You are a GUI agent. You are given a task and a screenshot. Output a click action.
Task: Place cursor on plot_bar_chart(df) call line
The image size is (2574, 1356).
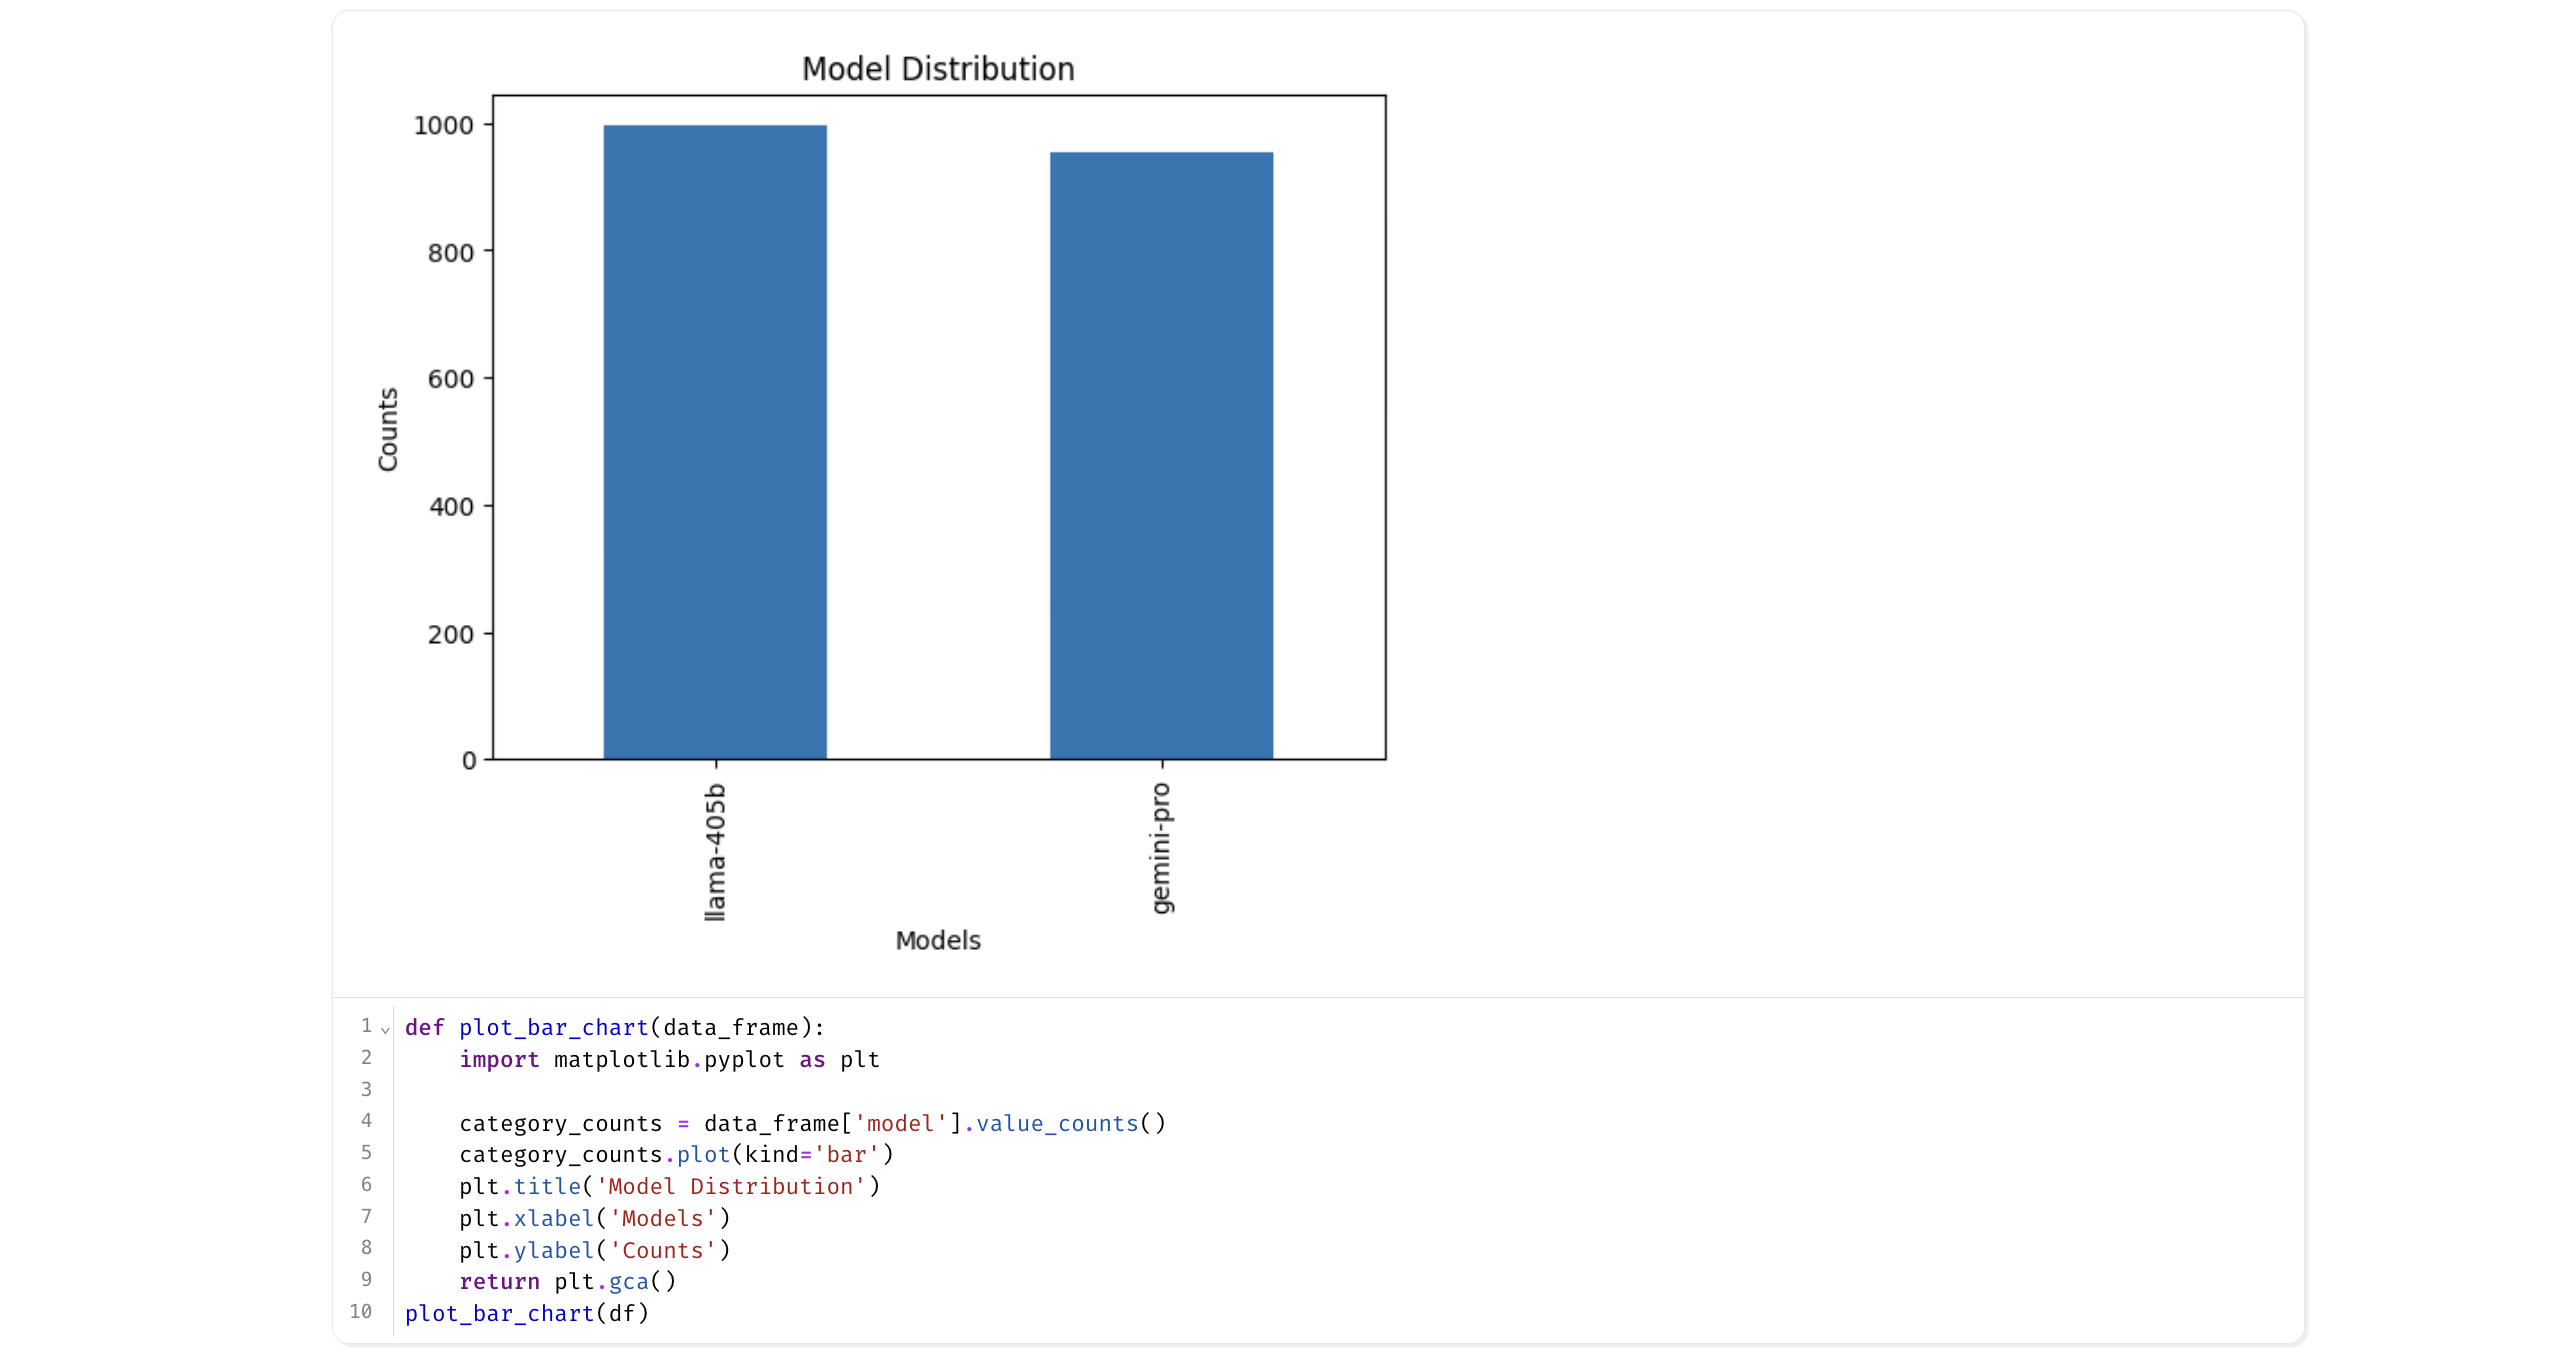coord(527,1313)
